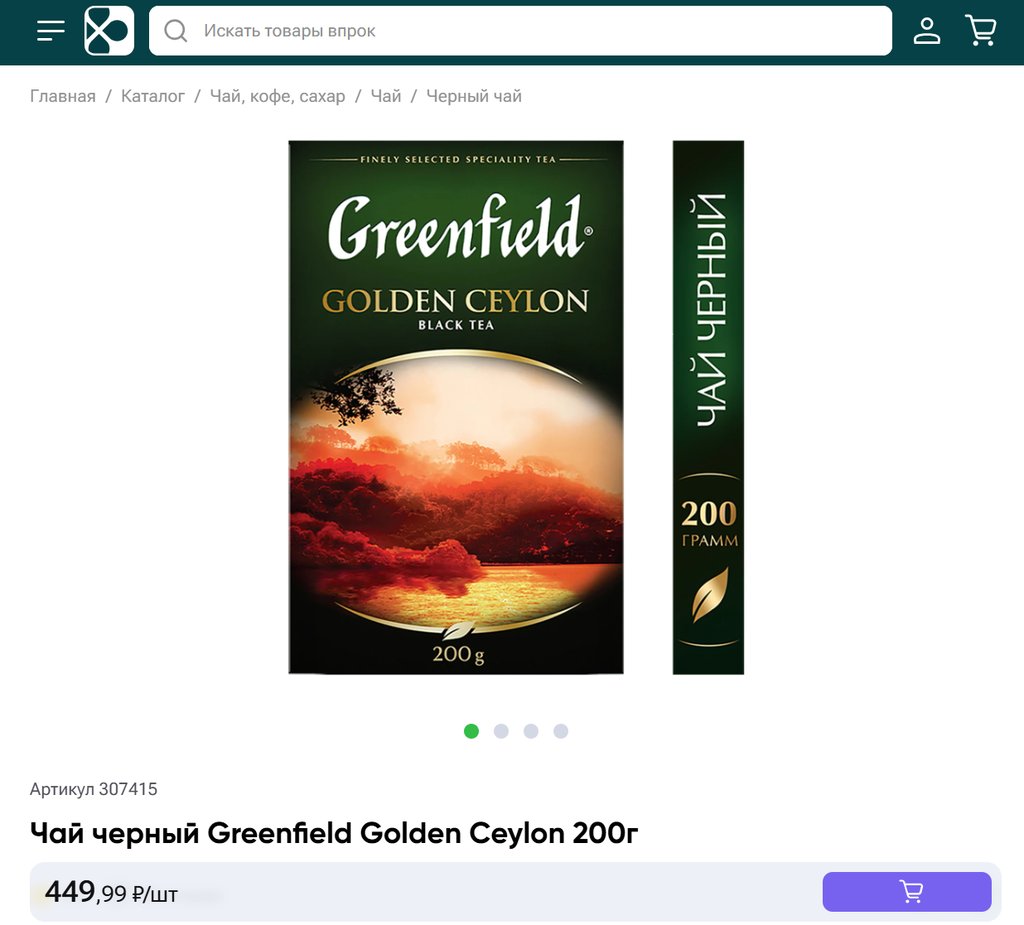Open 'Чай, кофе, сахар' breadcrumb

tap(278, 96)
